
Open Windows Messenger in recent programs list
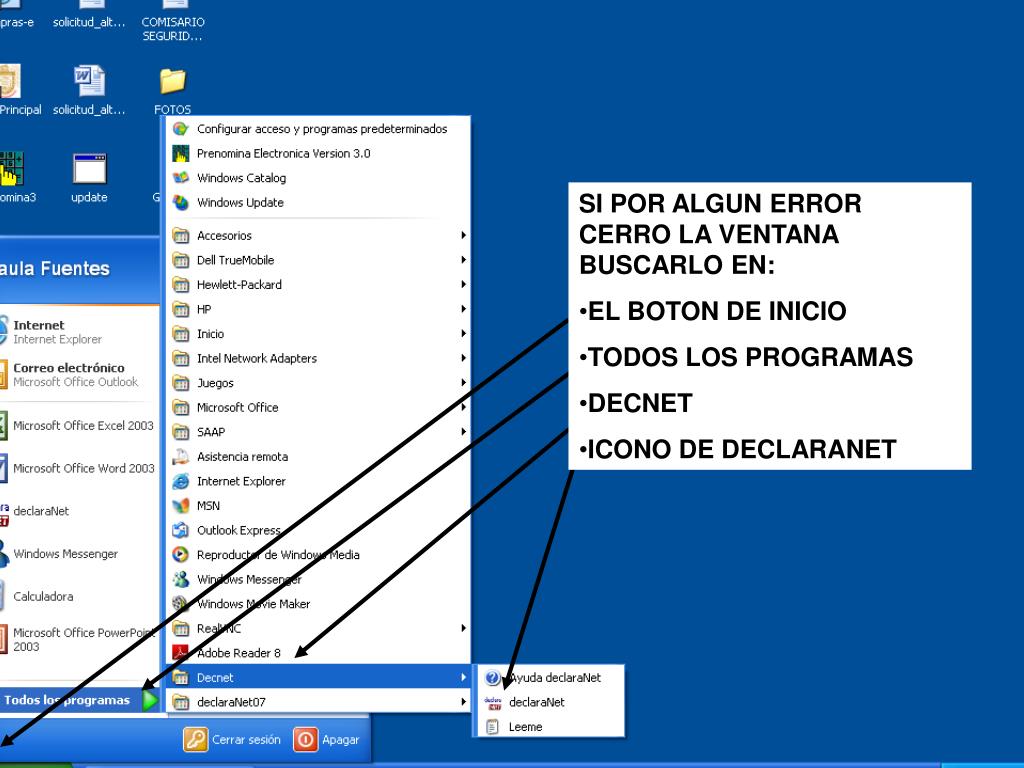click(78, 554)
